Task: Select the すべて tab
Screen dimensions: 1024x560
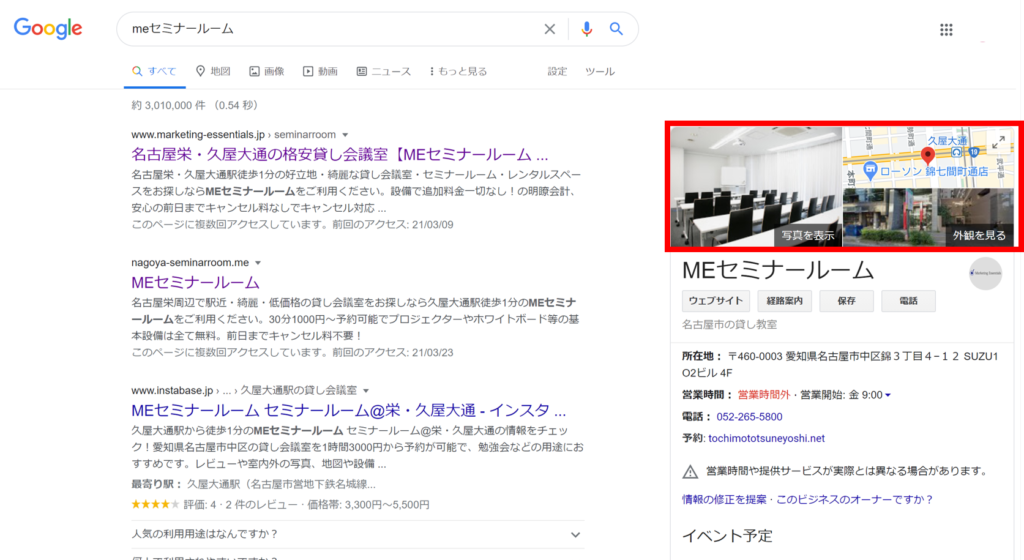Action: coord(154,71)
